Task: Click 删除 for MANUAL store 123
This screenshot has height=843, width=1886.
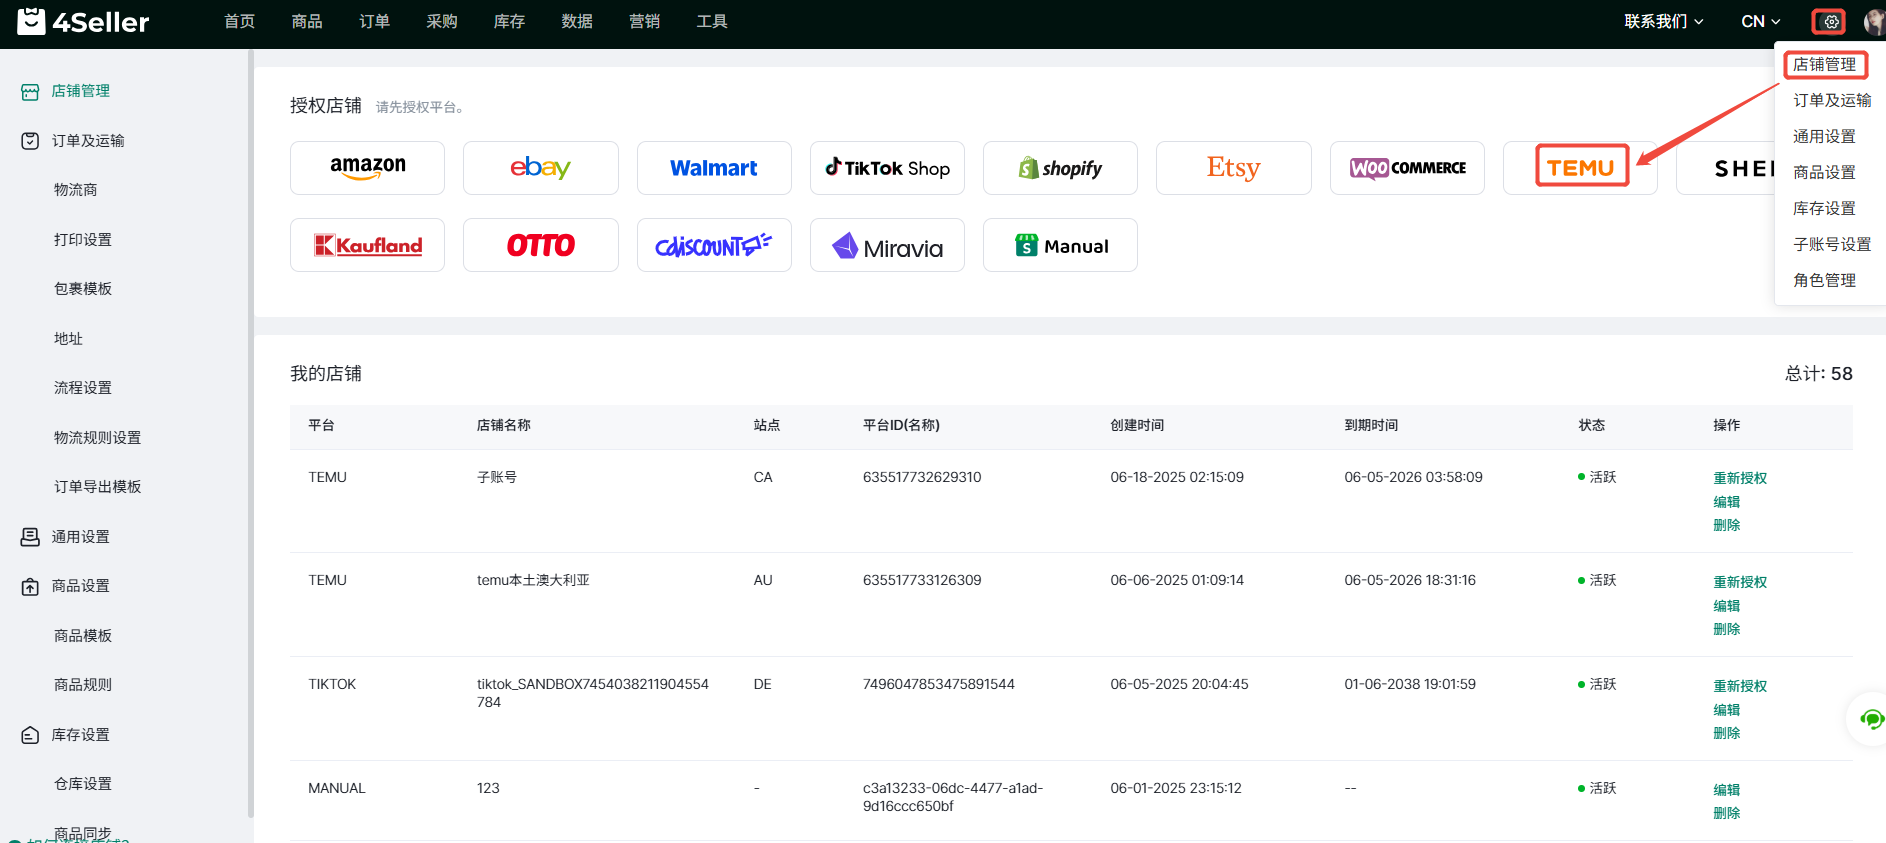Action: [1727, 813]
